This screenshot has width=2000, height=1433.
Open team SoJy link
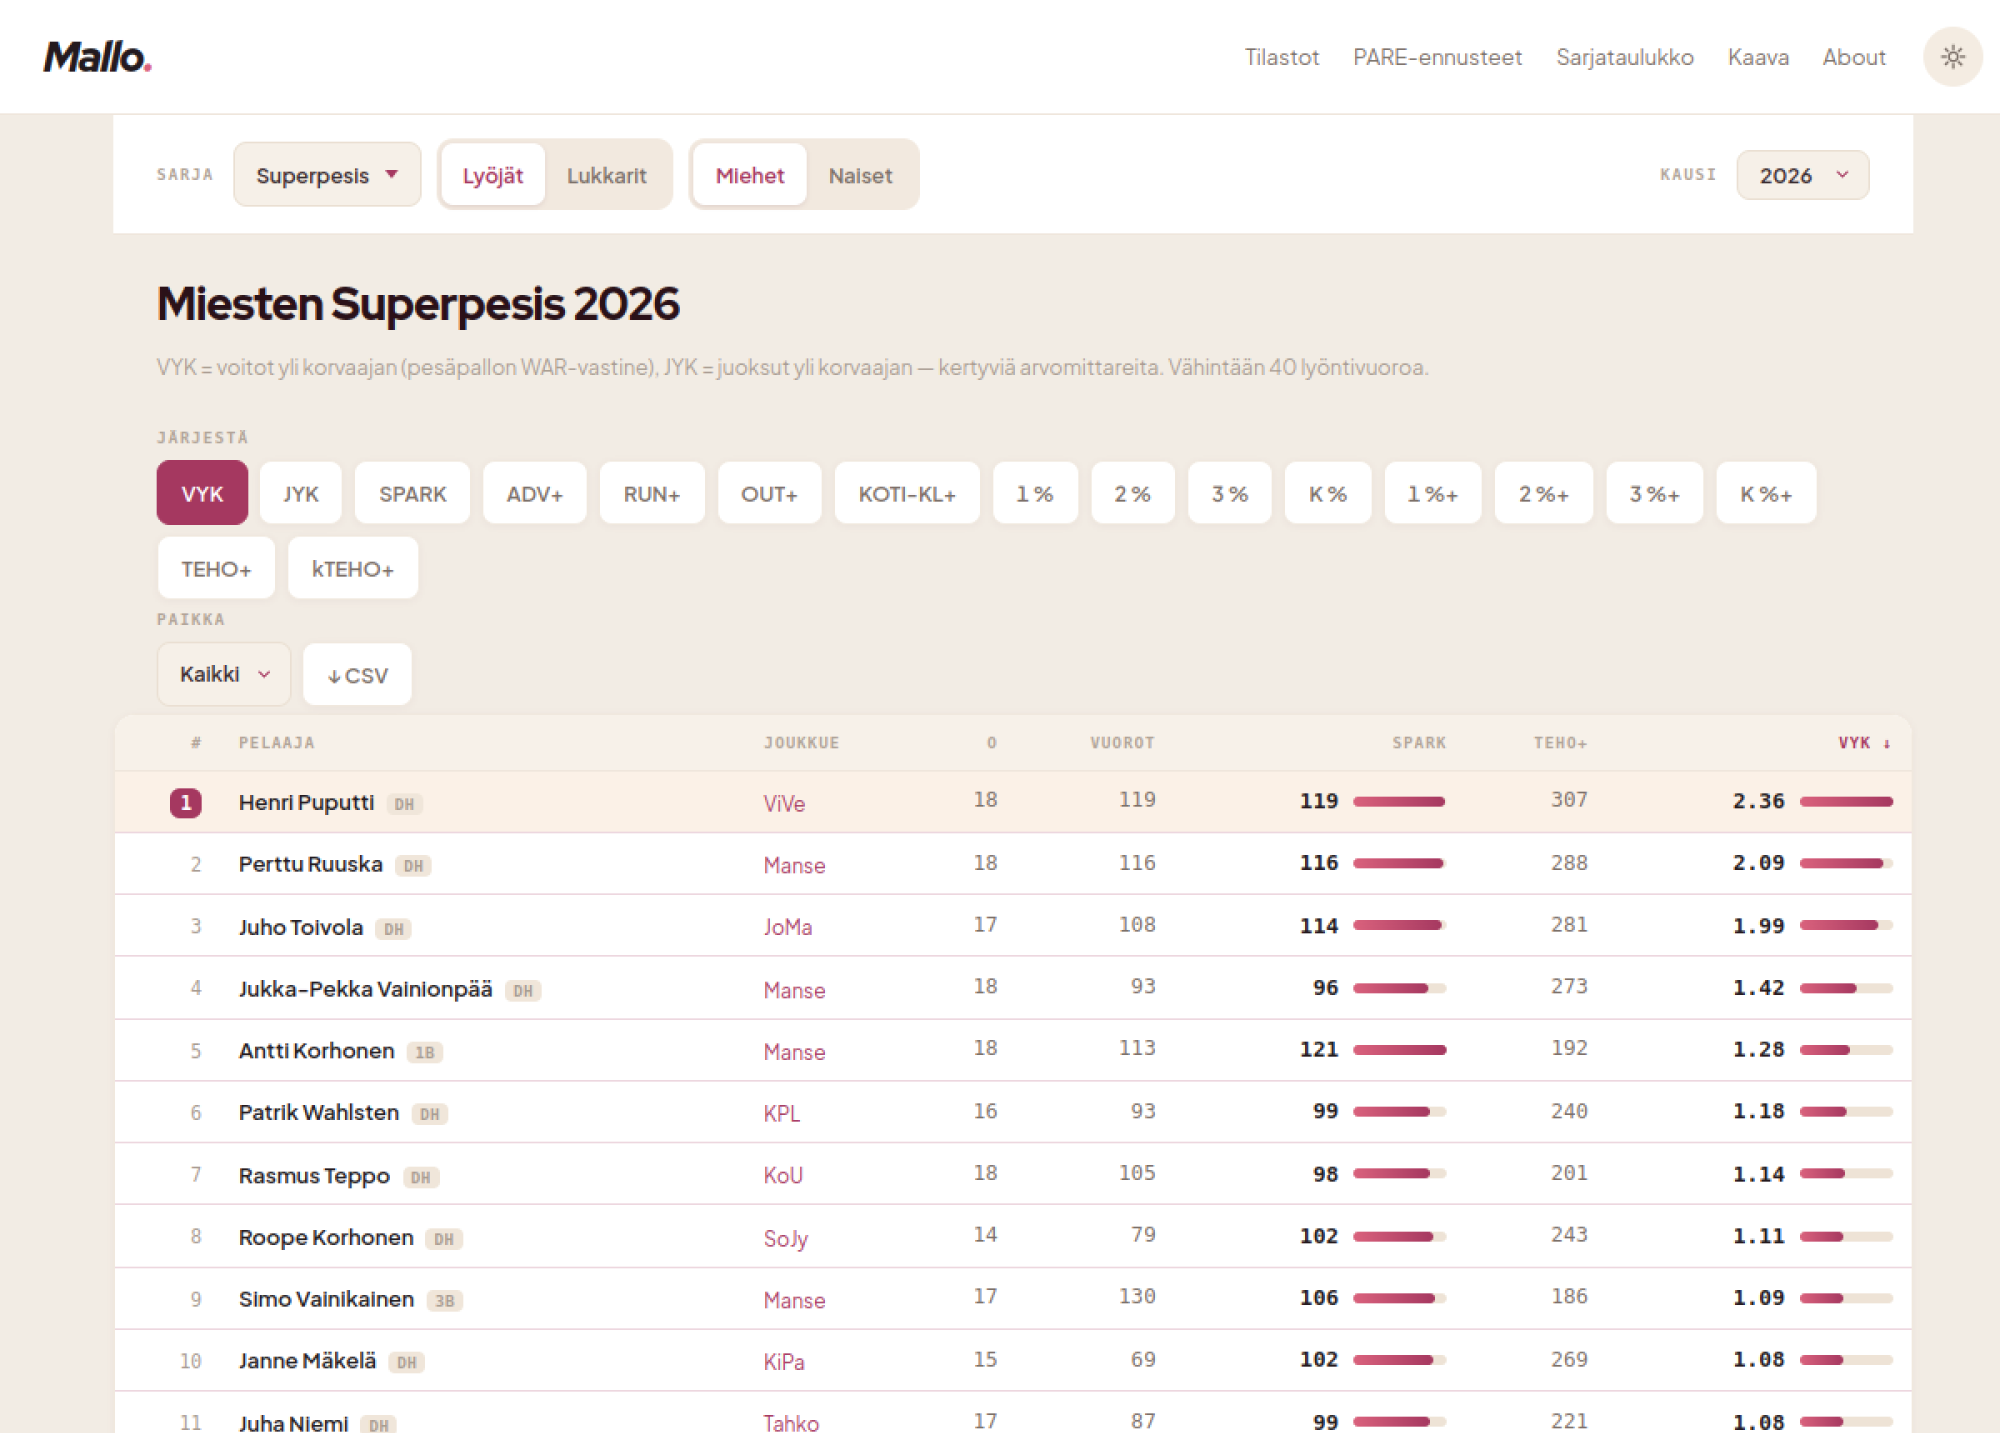tap(785, 1238)
